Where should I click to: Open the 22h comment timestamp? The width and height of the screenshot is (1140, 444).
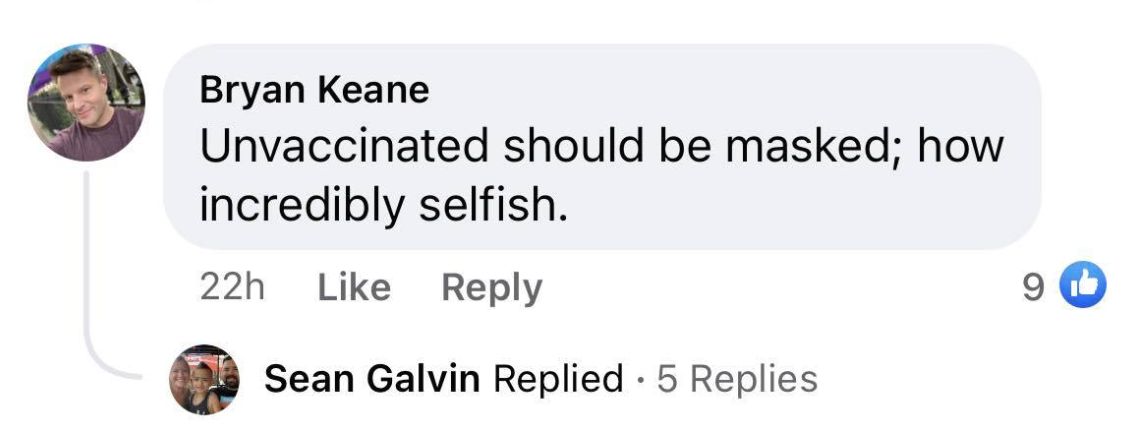coord(232,288)
